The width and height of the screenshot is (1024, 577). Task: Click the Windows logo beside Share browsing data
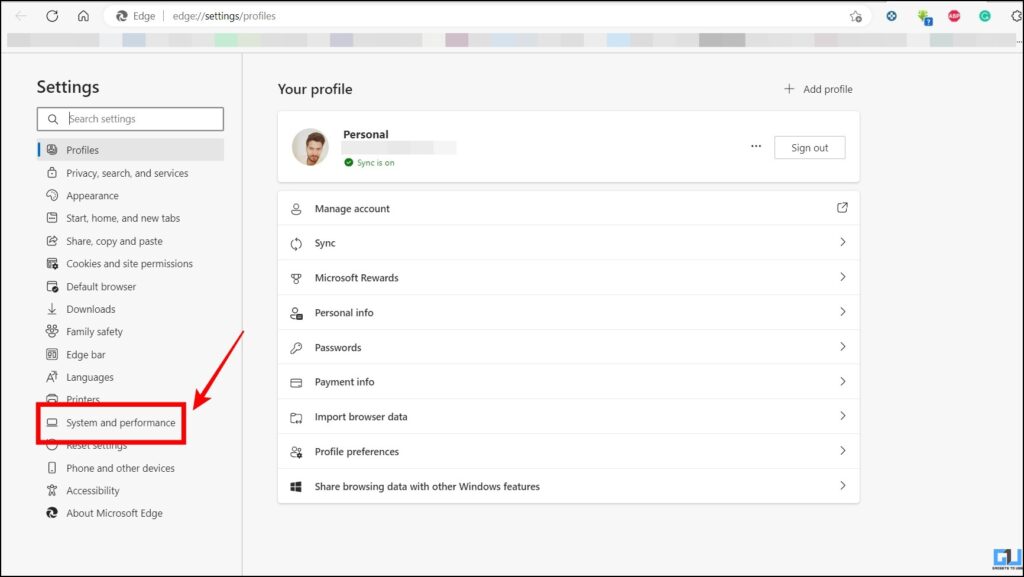click(296, 487)
